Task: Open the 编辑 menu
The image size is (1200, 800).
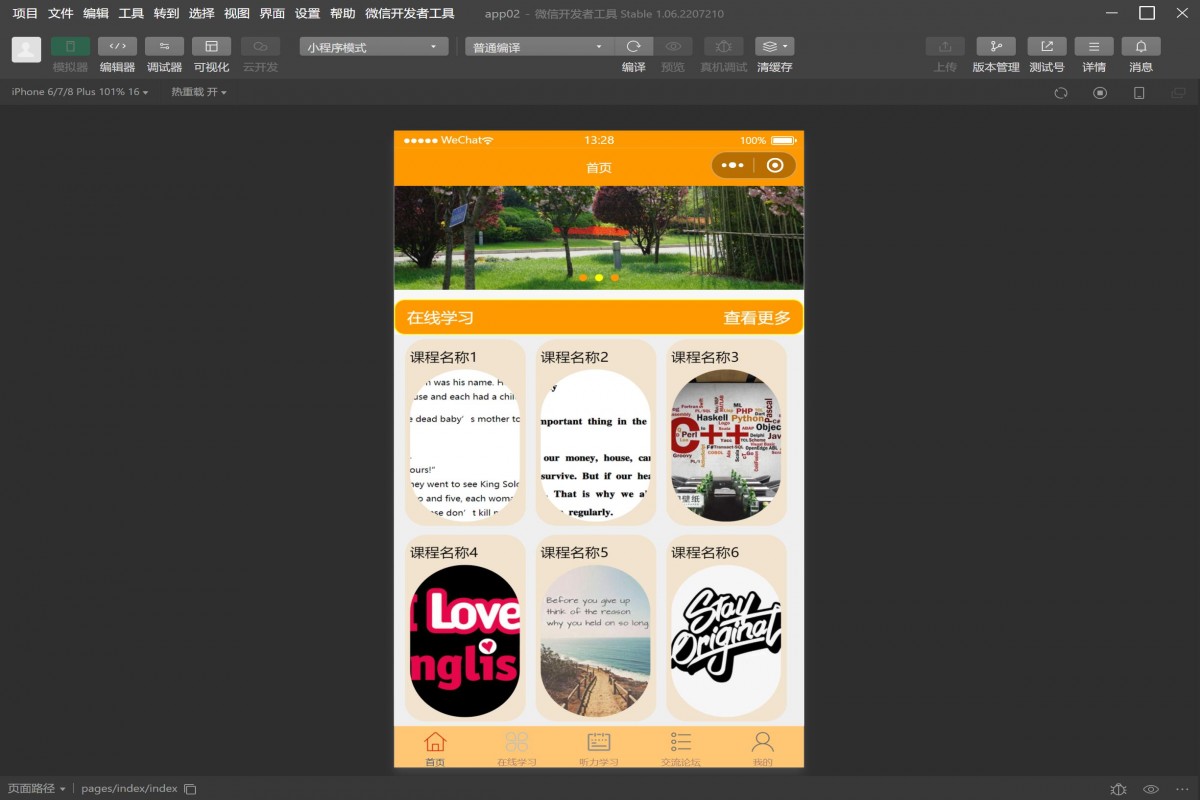Action: click(x=96, y=14)
